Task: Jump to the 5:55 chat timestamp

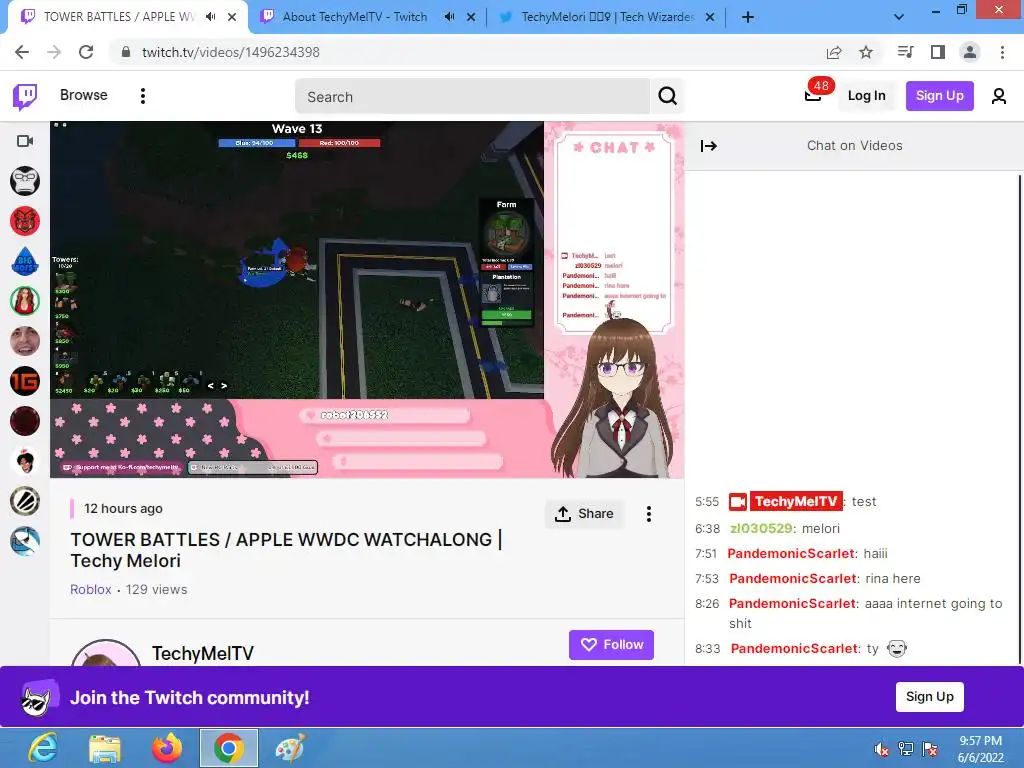Action: tap(707, 502)
